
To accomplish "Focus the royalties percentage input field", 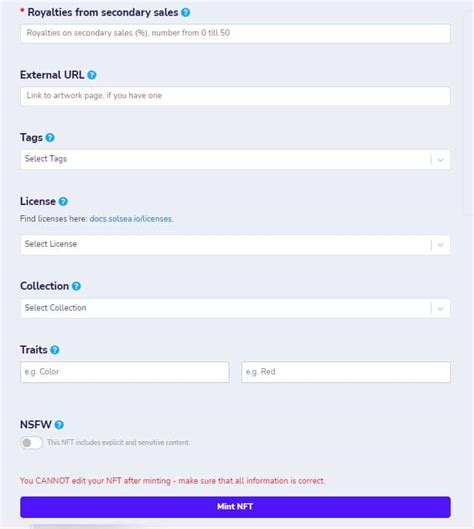I will pos(235,33).
